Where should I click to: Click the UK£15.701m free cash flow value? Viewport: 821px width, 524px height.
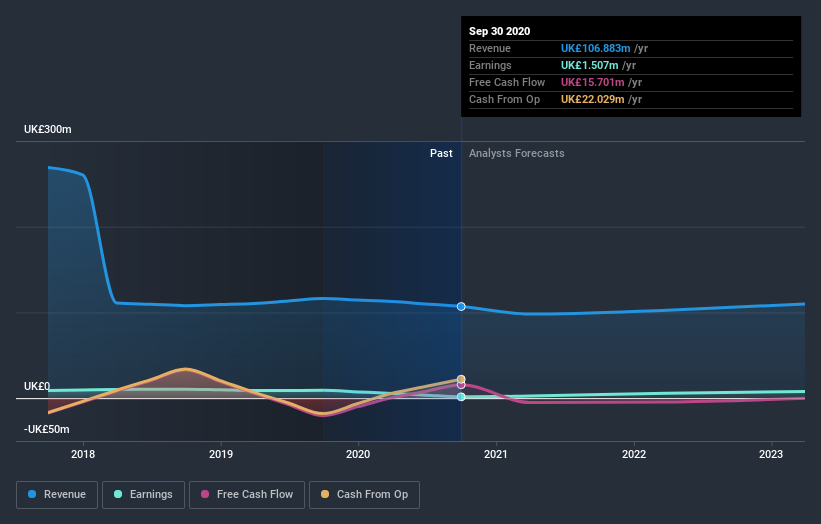coord(592,82)
